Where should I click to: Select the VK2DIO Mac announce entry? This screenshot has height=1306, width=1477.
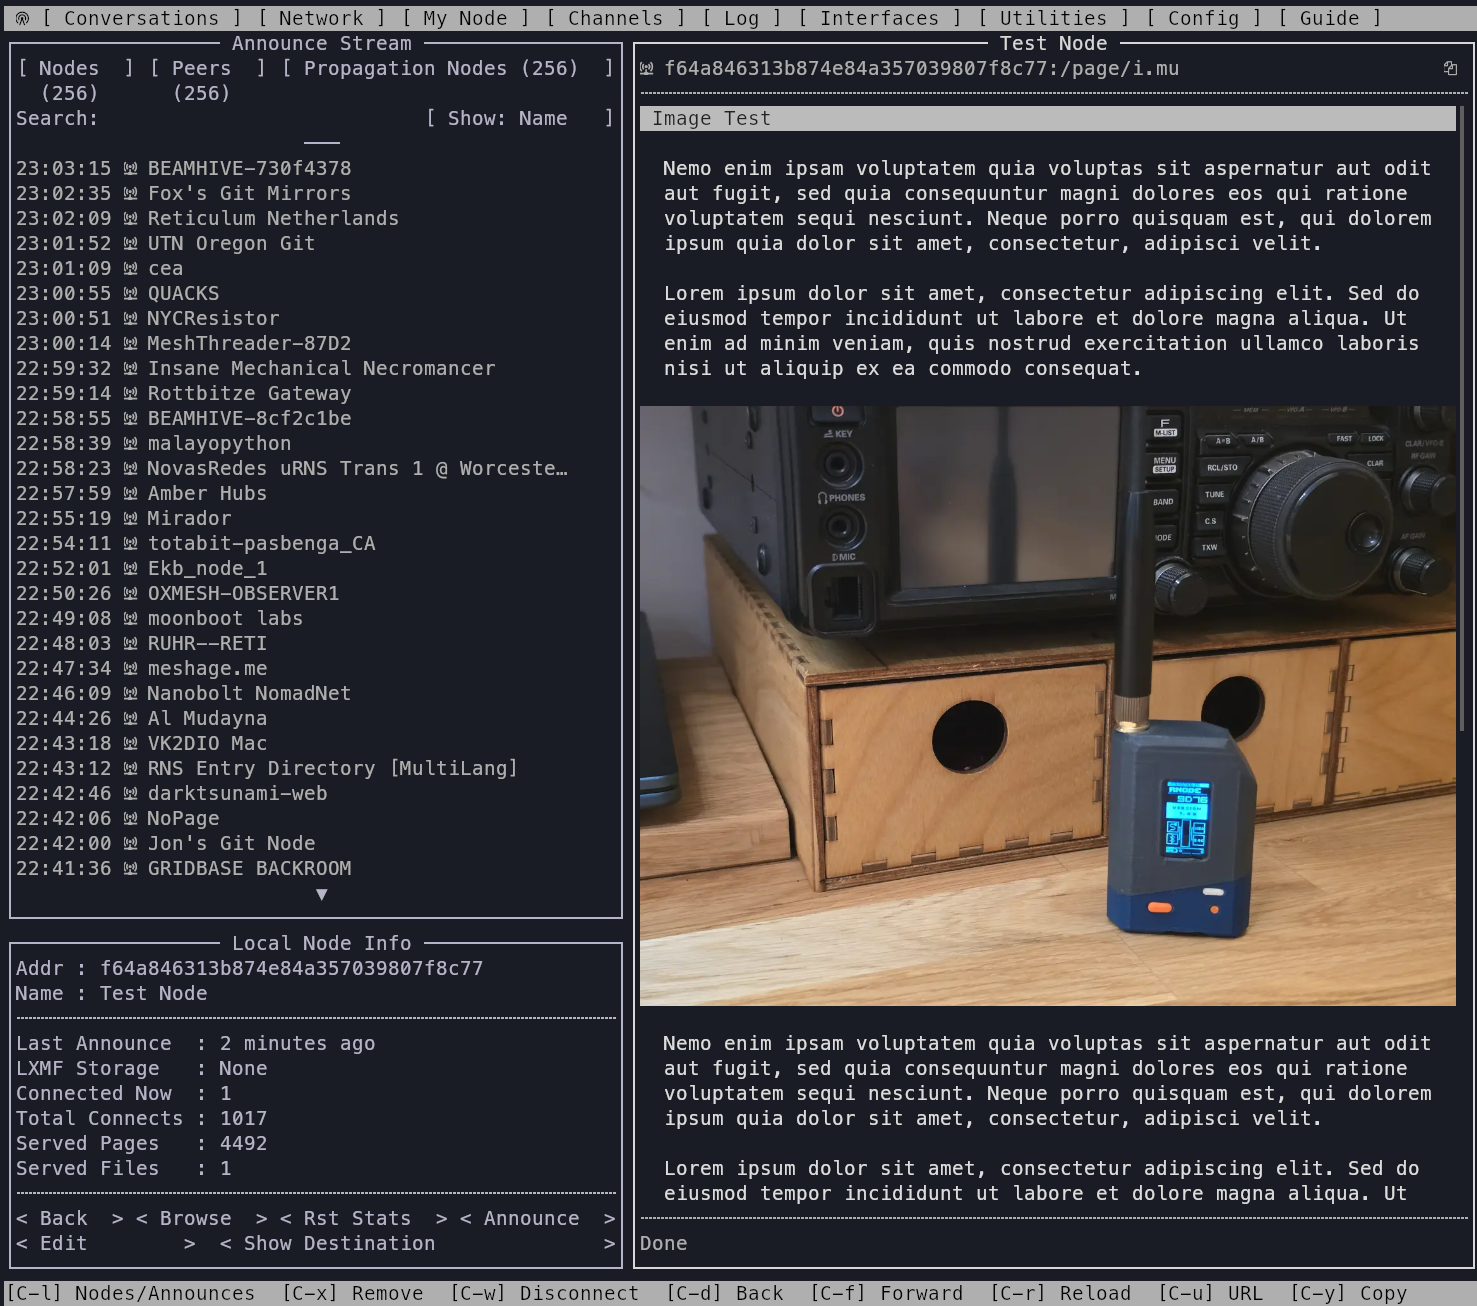click(141, 743)
